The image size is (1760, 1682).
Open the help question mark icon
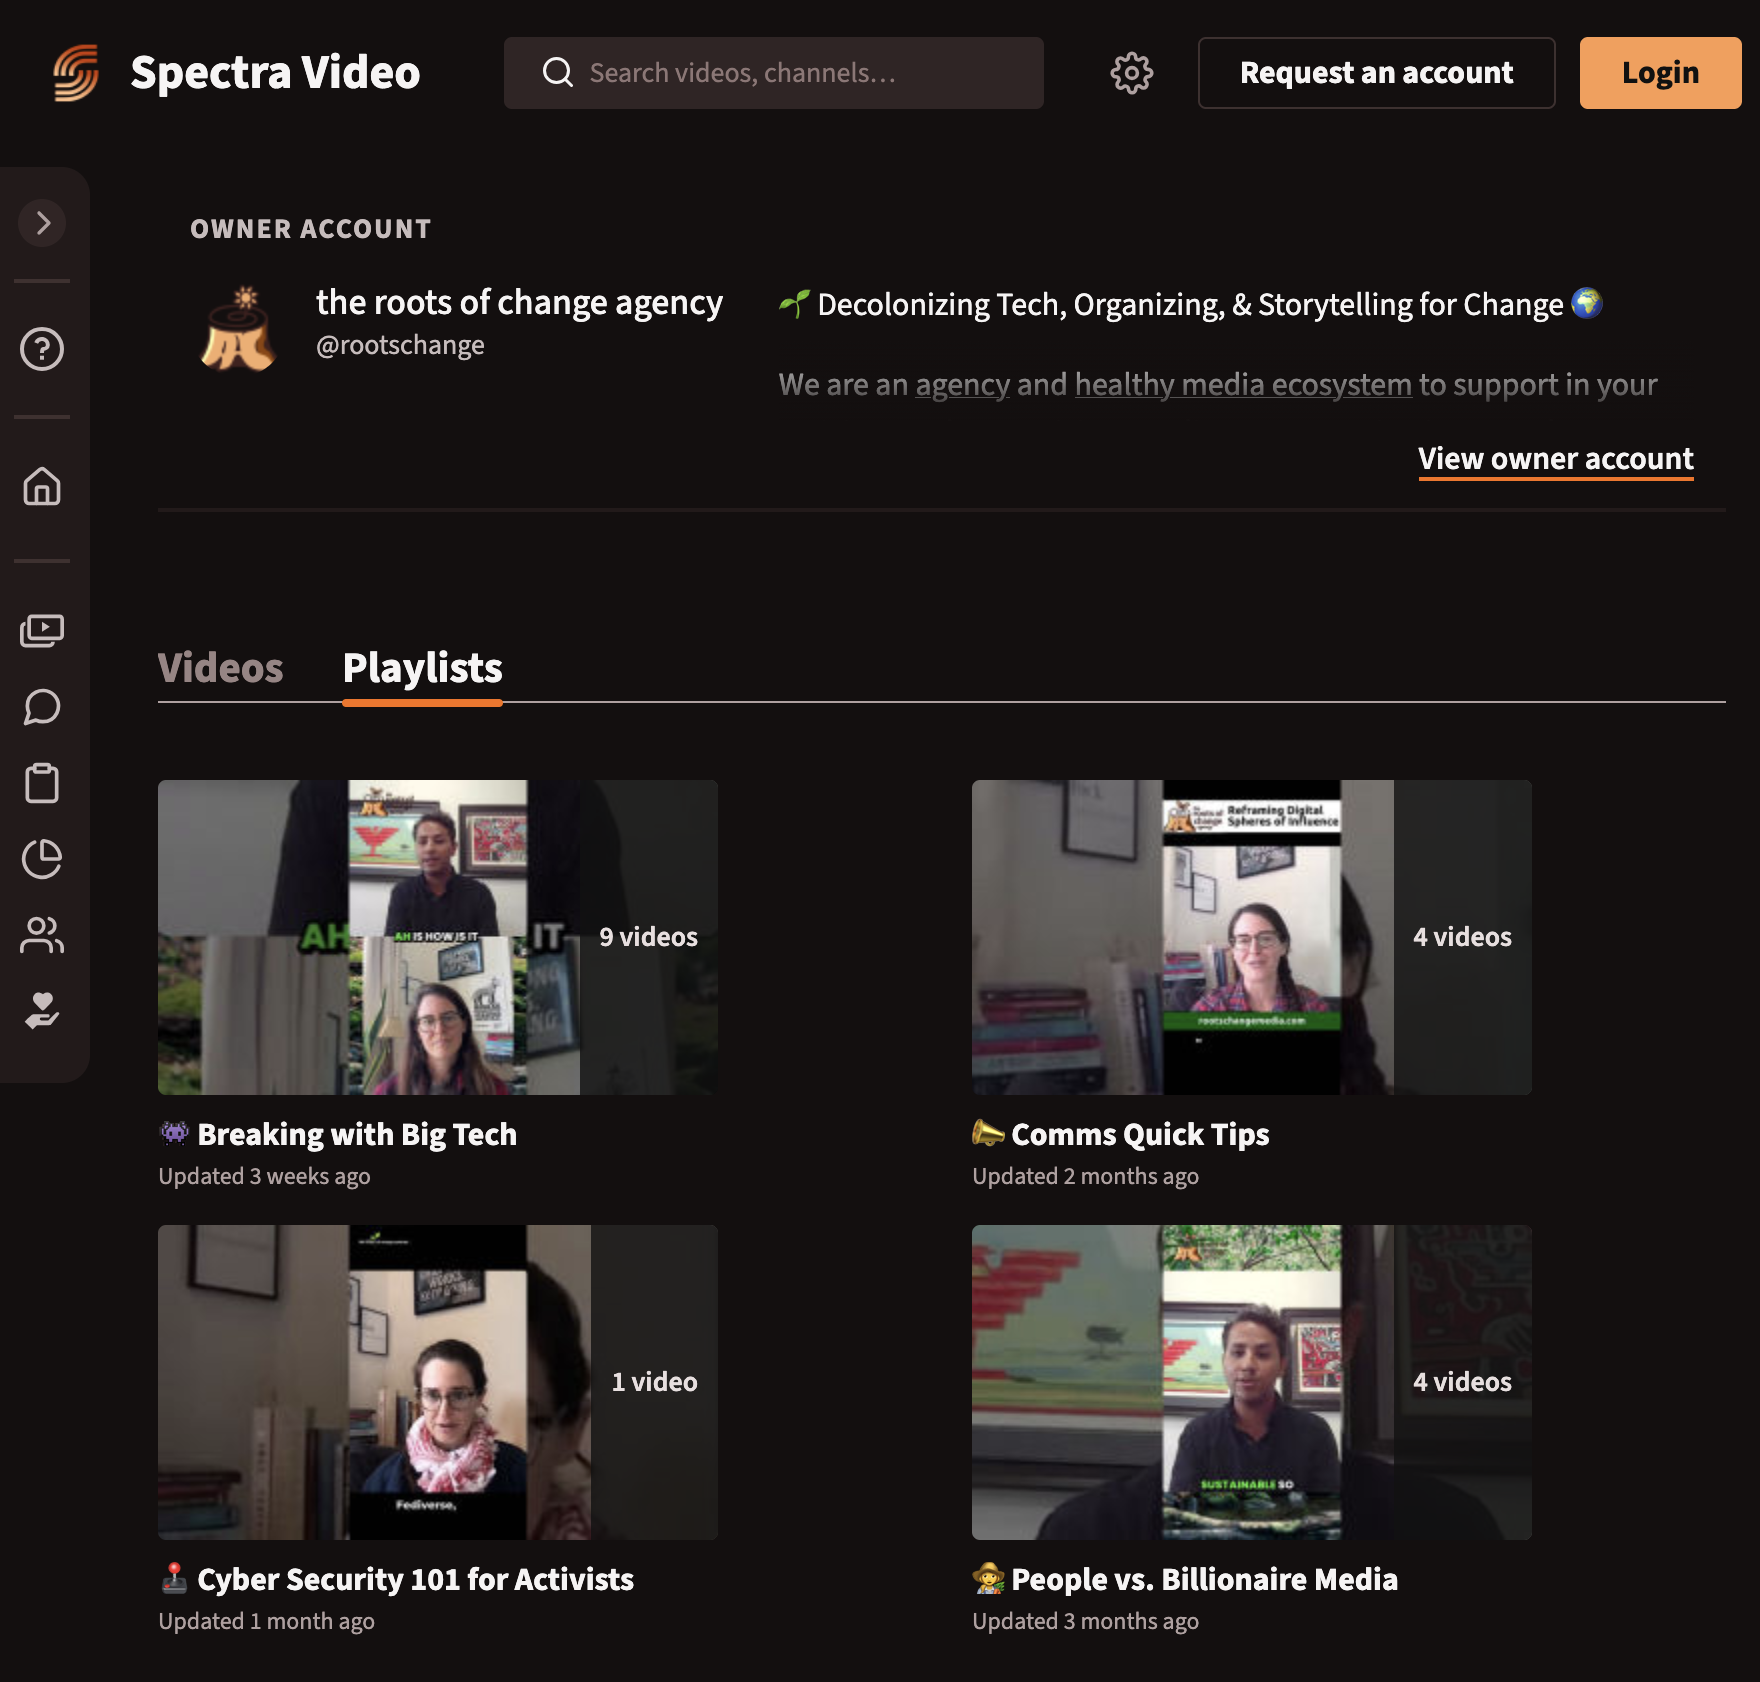coord(42,349)
